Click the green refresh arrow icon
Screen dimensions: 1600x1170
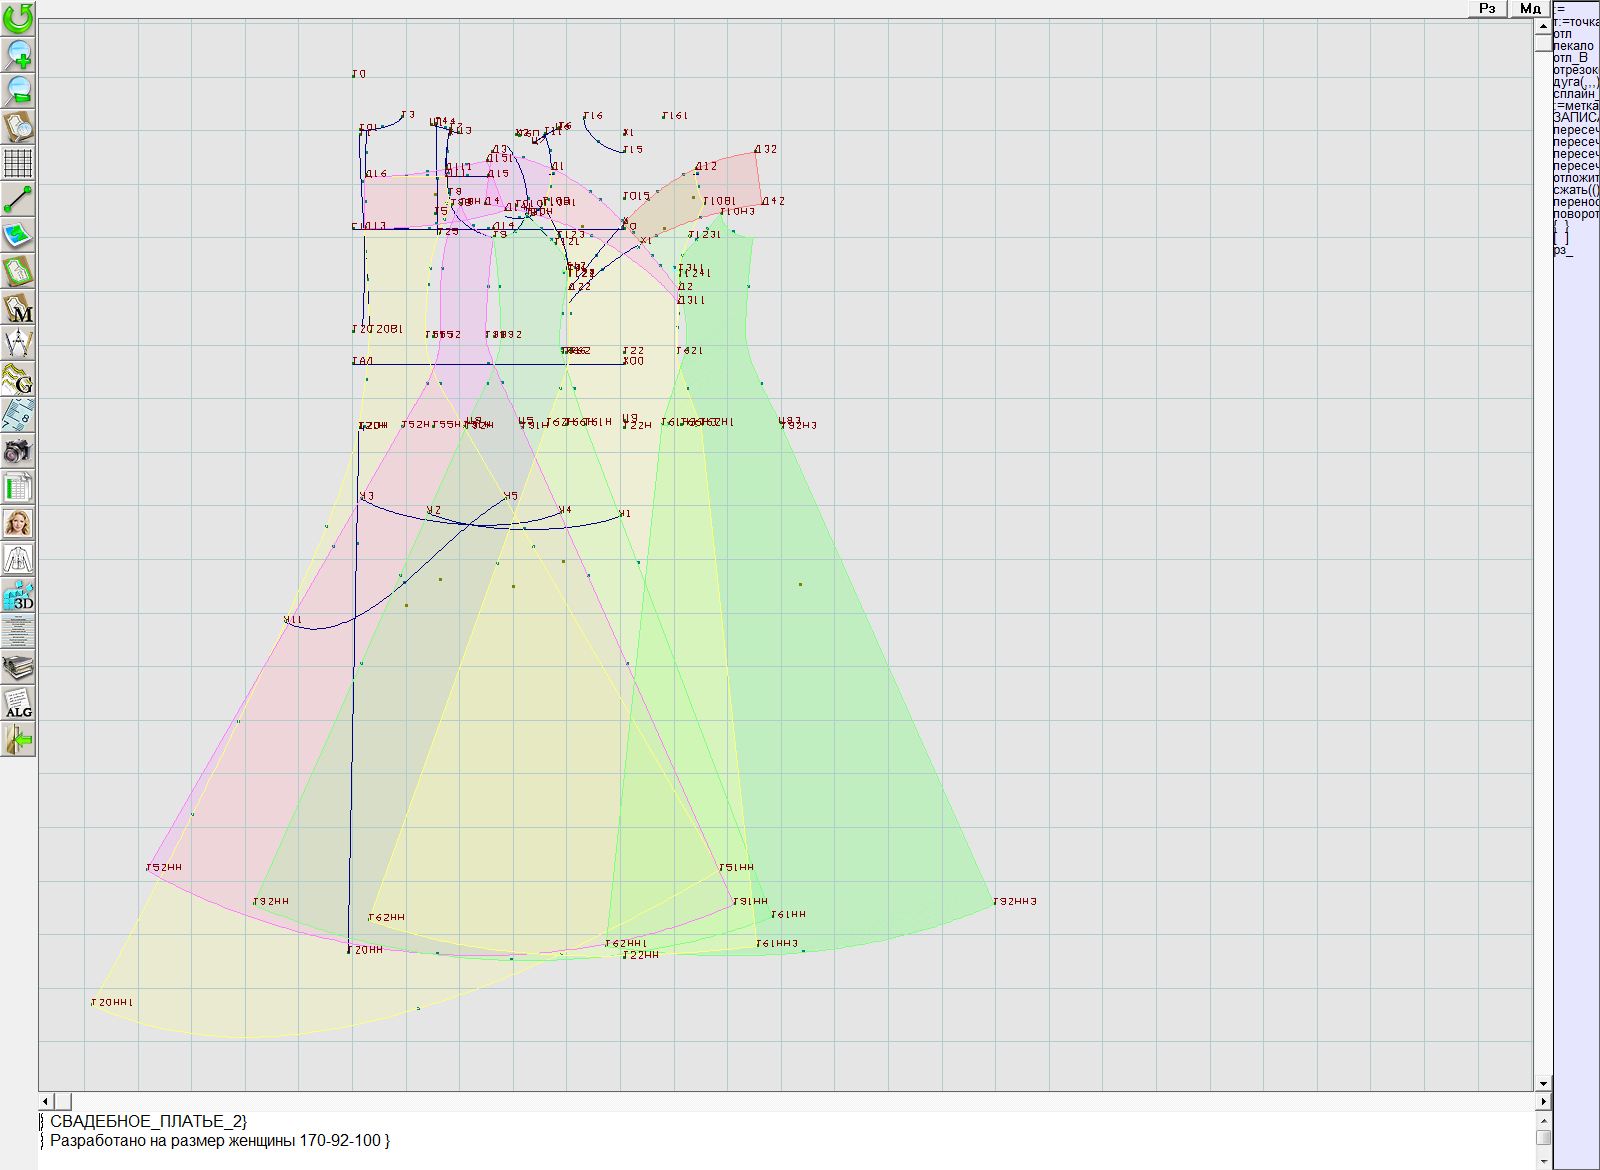18,18
